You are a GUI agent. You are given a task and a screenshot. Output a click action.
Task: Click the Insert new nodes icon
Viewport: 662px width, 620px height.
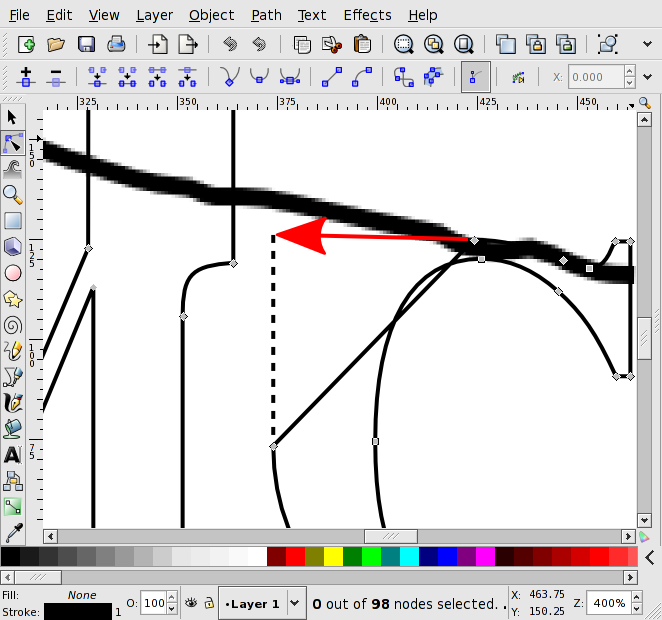26,77
